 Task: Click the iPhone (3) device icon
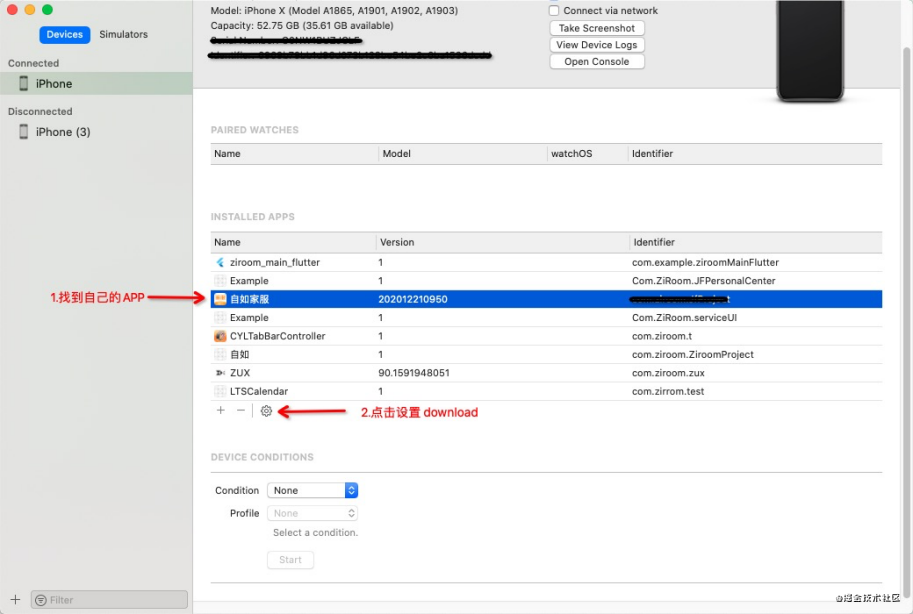pyautogui.click(x=23, y=132)
